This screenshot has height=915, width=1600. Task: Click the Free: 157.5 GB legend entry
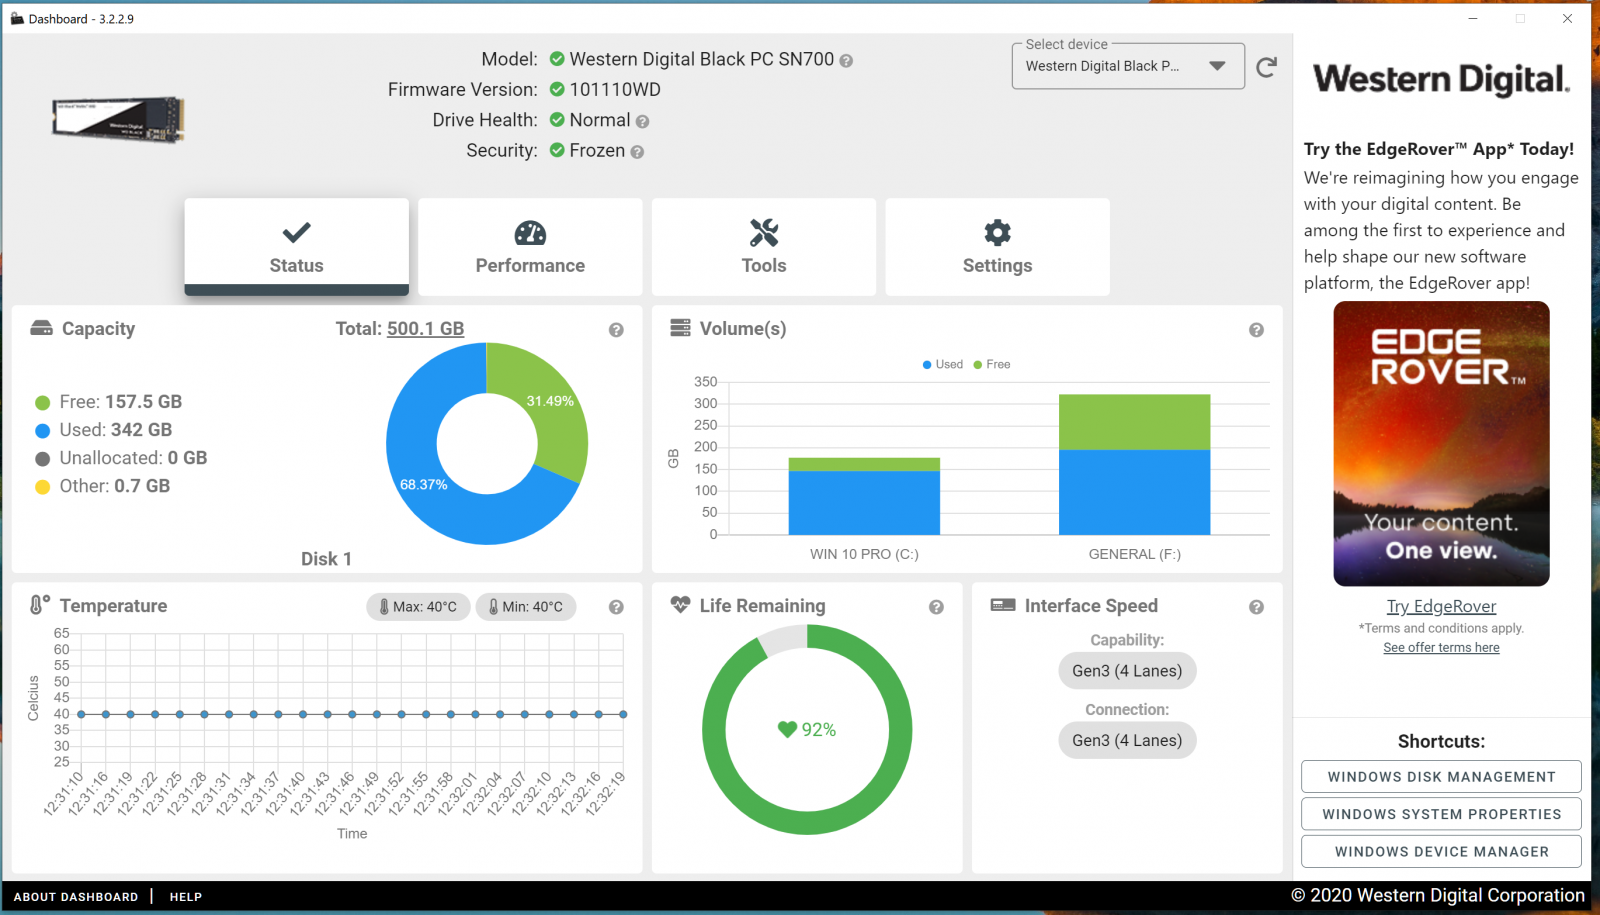[108, 402]
